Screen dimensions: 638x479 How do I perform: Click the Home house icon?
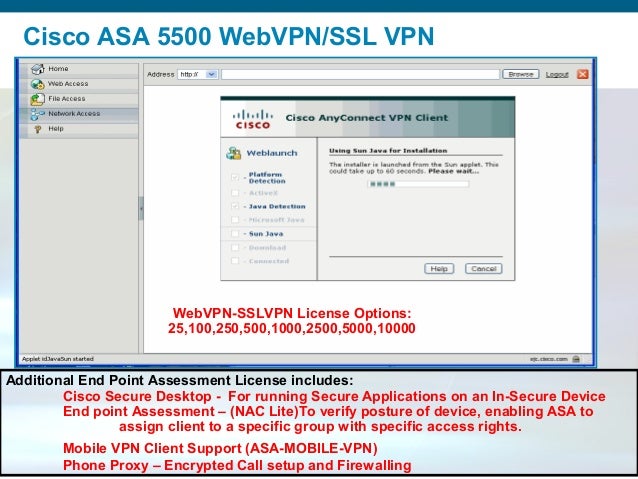[x=37, y=69]
